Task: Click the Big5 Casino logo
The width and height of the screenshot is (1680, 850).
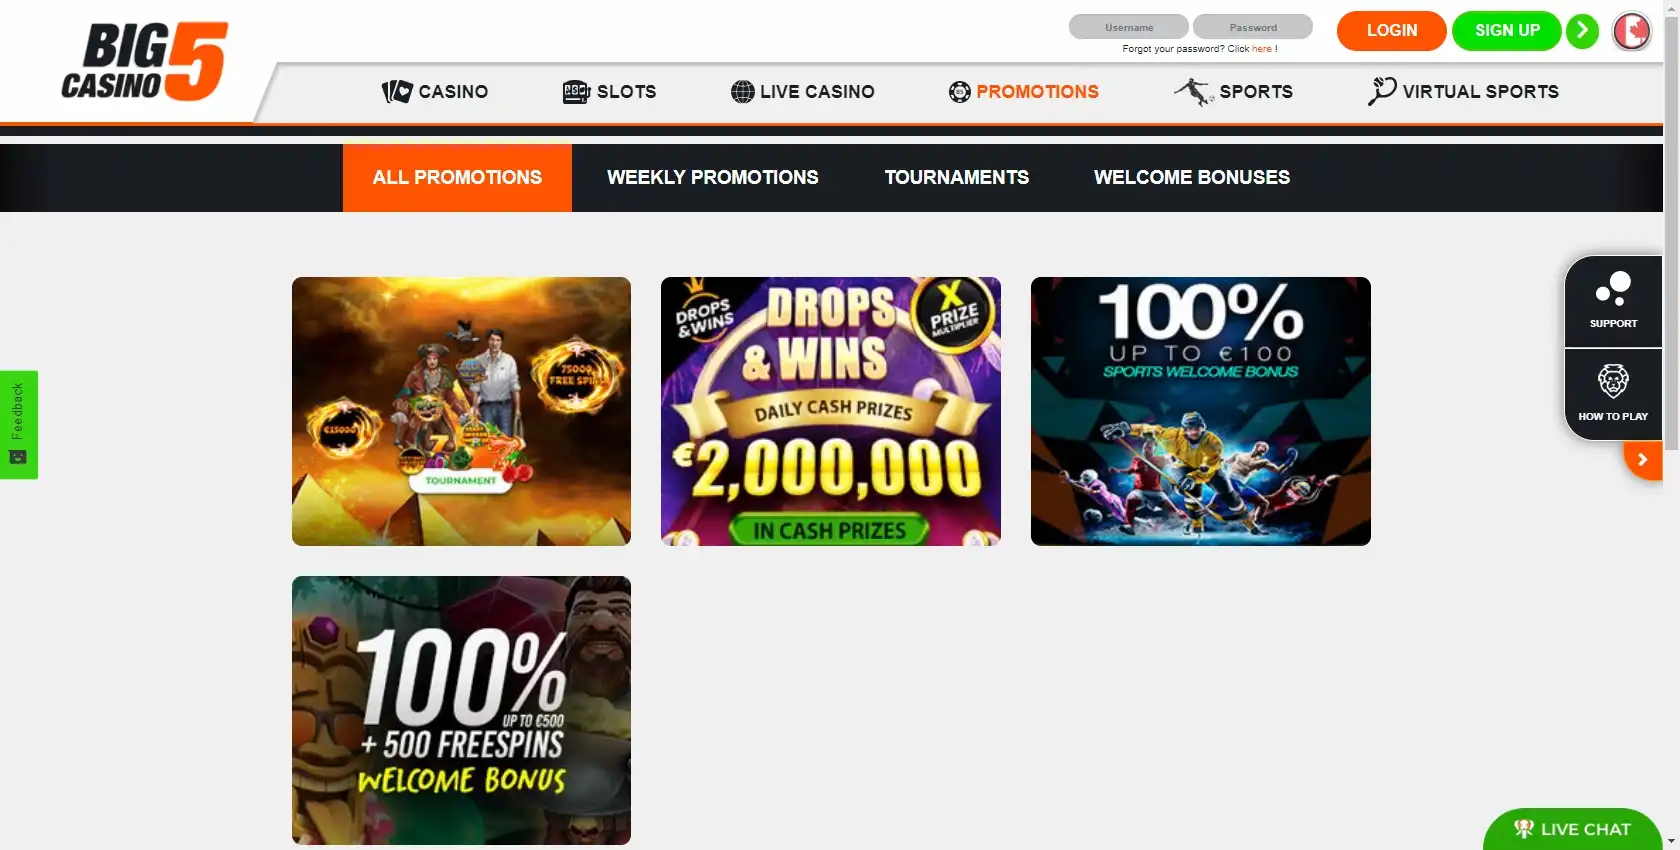Action: (145, 62)
